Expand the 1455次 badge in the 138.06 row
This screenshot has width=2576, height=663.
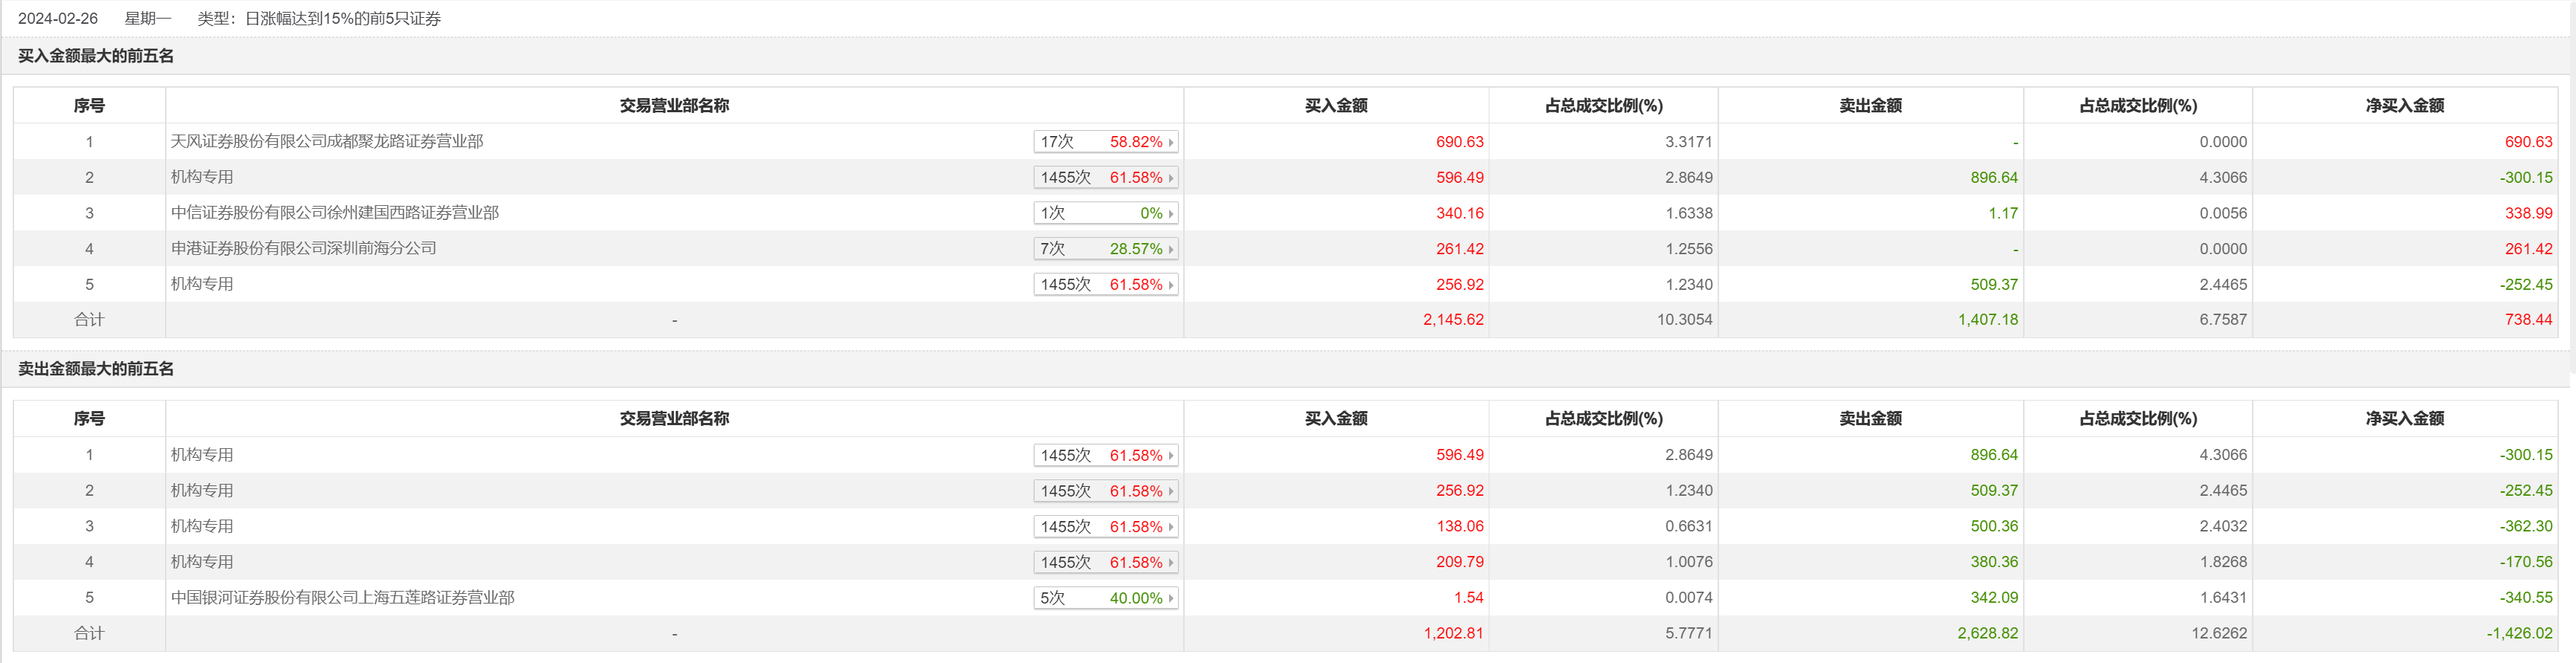pos(1106,527)
